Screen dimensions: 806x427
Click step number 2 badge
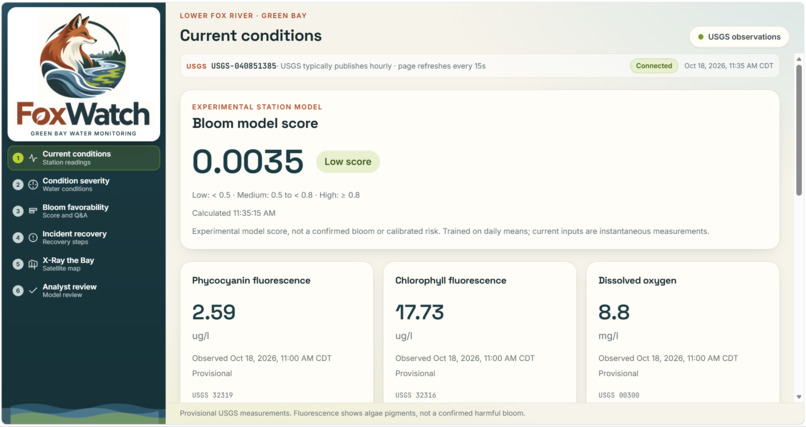18,184
